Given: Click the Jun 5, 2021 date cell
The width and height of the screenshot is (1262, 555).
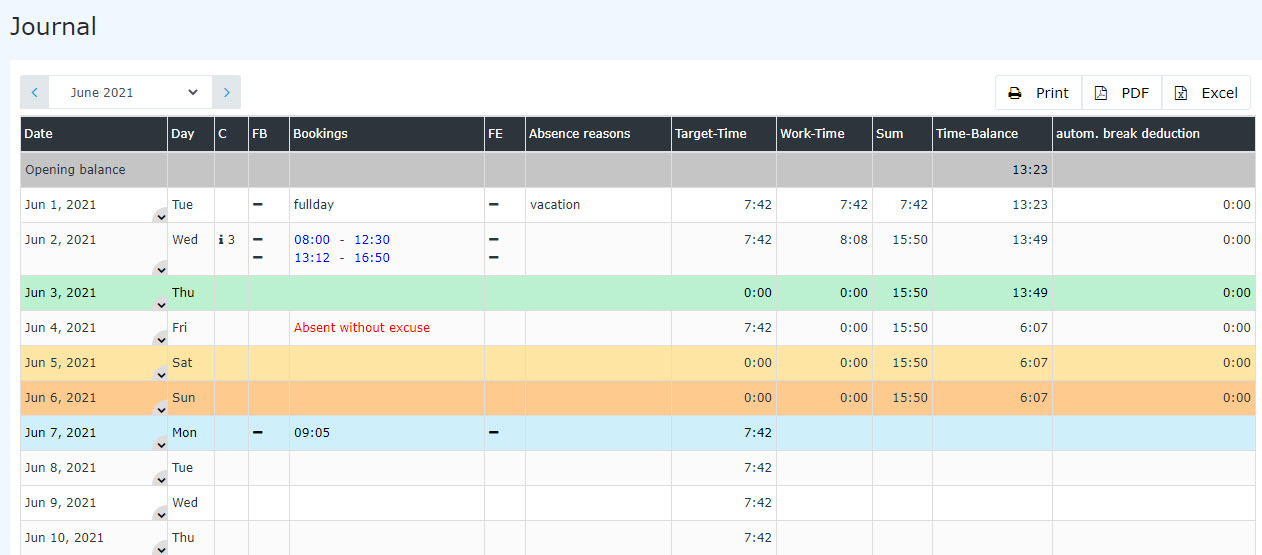Looking at the screenshot, I should (x=94, y=363).
